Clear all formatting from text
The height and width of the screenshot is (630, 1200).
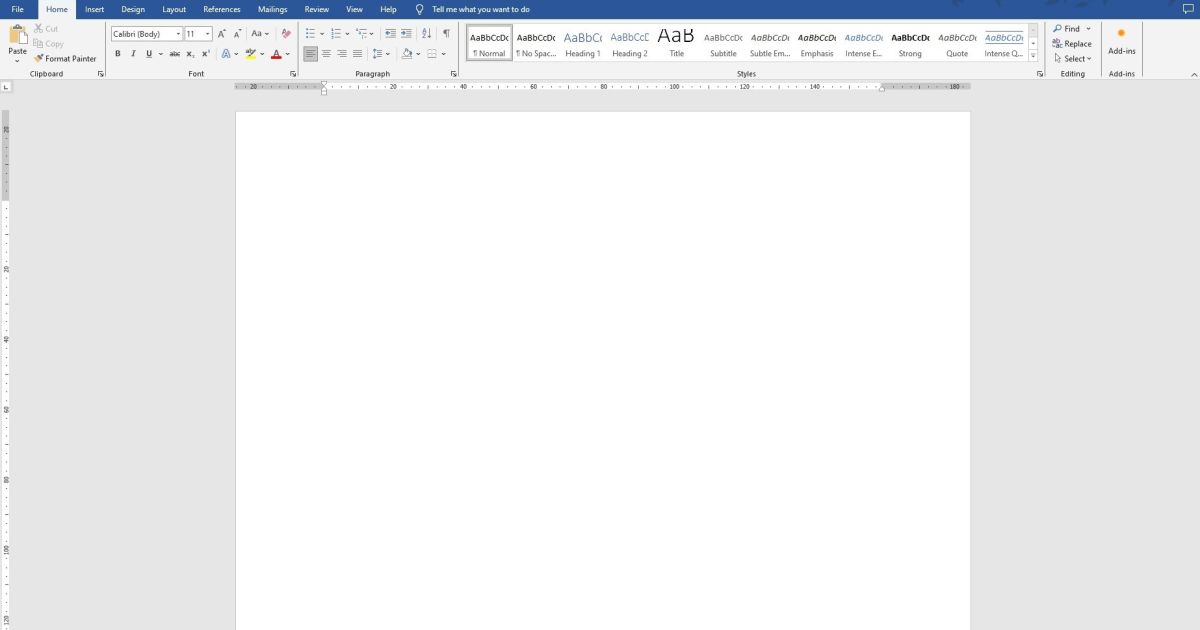click(286, 34)
